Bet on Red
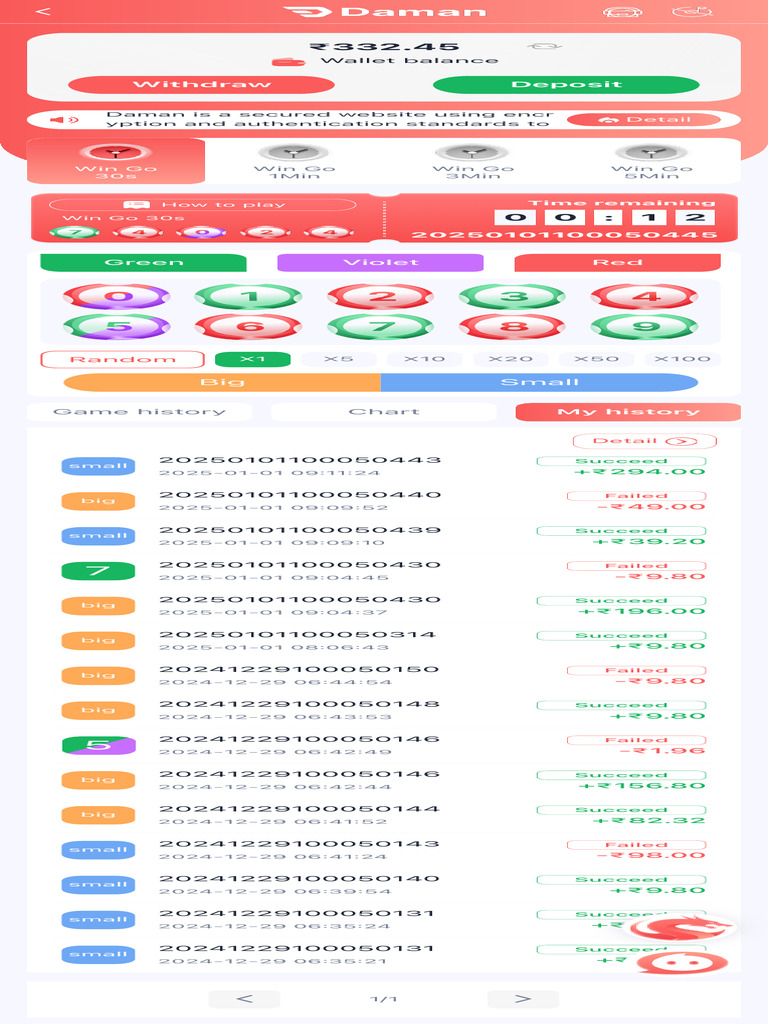 point(618,263)
